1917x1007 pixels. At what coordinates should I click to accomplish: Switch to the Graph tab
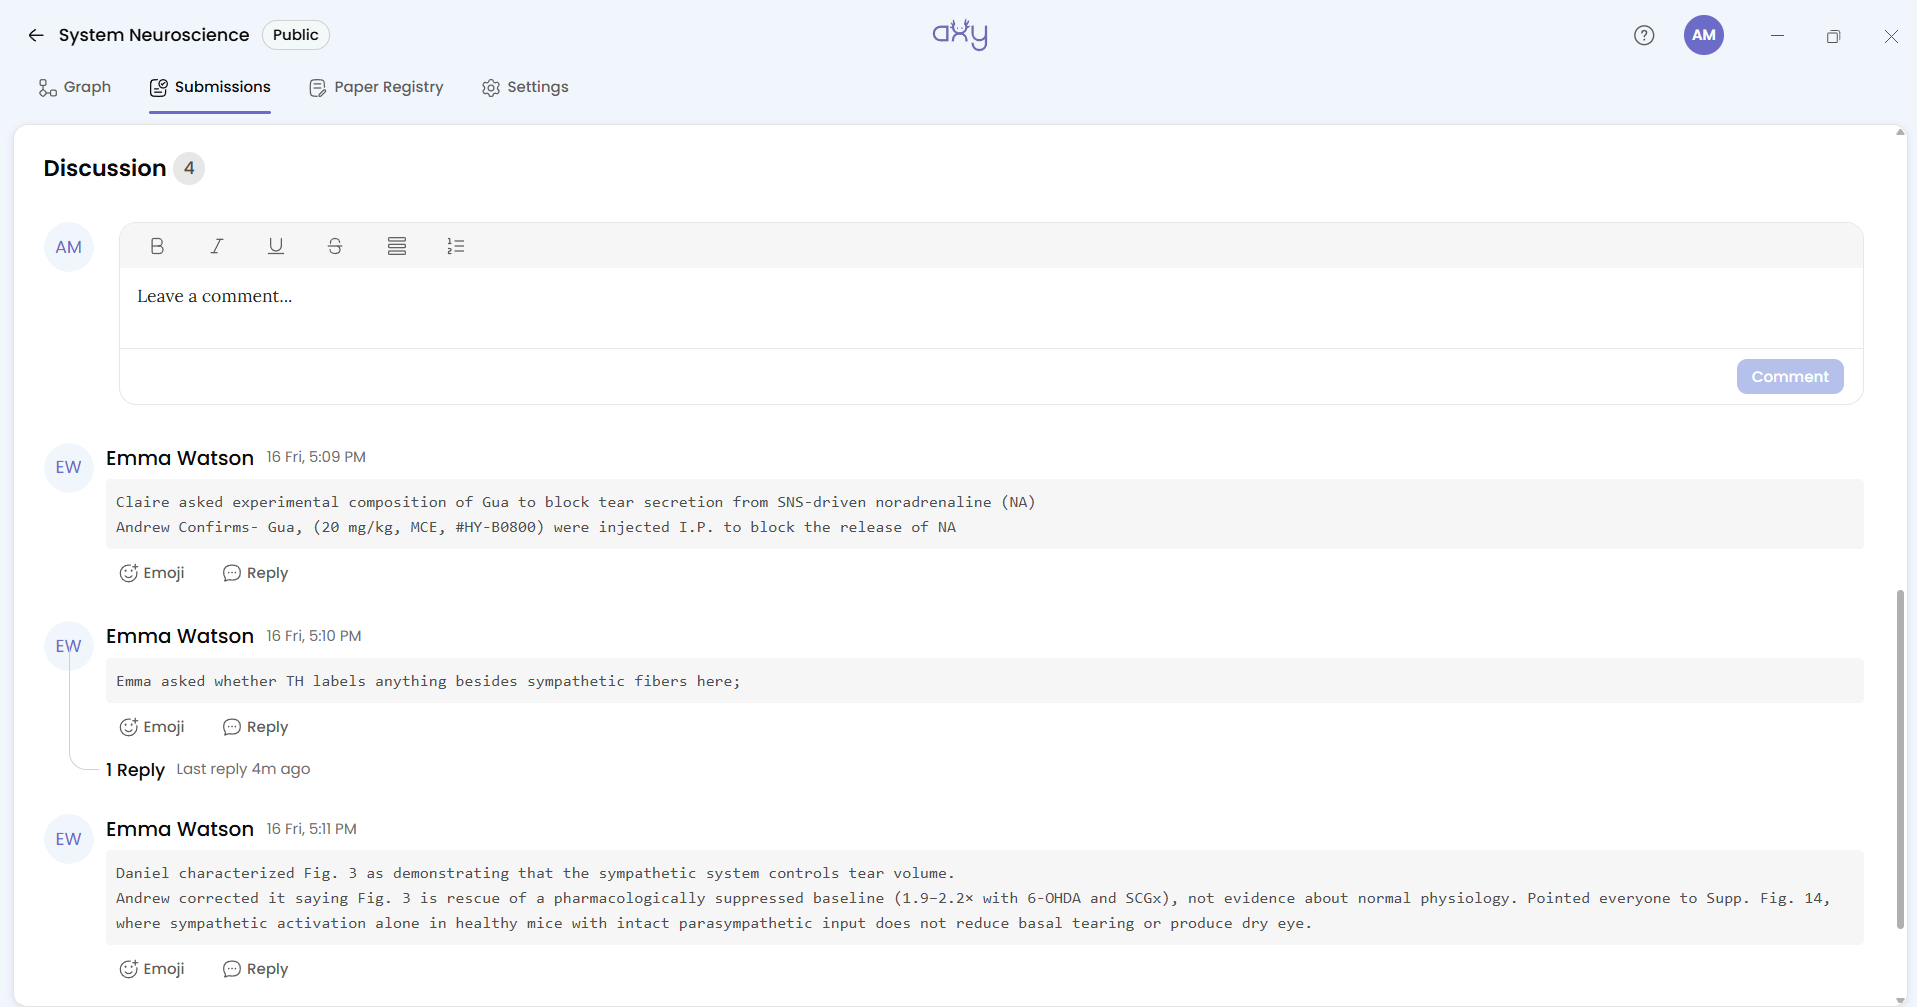(75, 87)
